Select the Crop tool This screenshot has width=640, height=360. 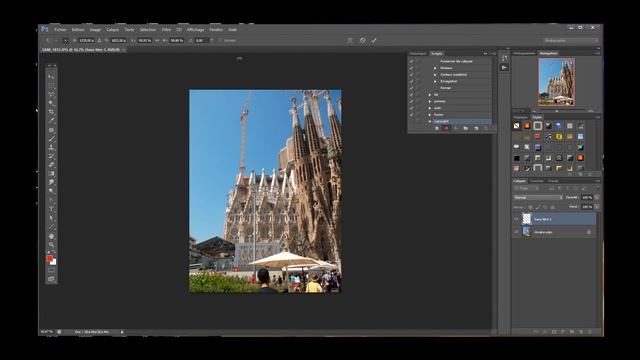pos(51,112)
